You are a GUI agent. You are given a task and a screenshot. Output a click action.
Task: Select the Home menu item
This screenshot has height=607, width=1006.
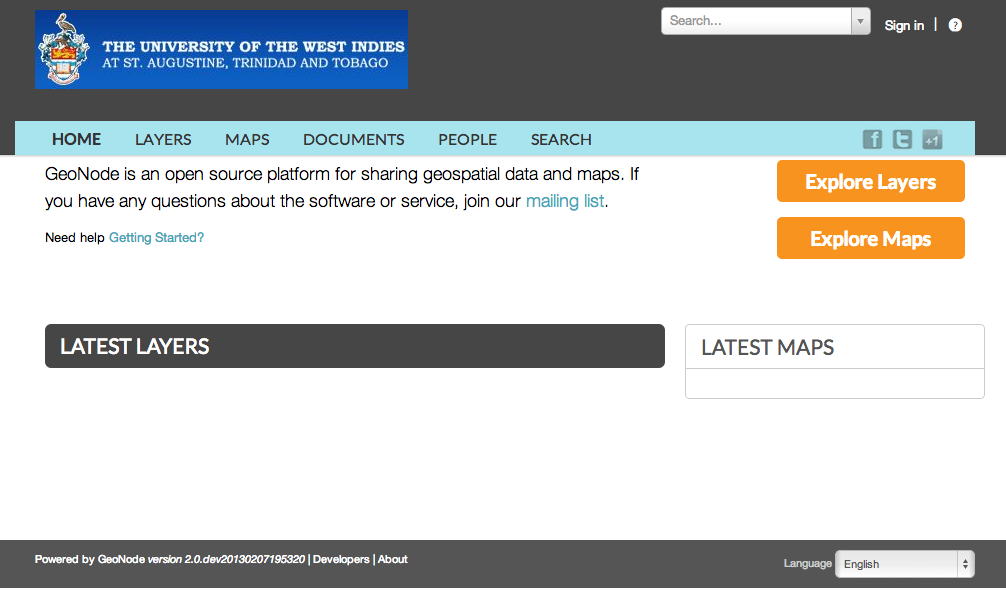76,139
